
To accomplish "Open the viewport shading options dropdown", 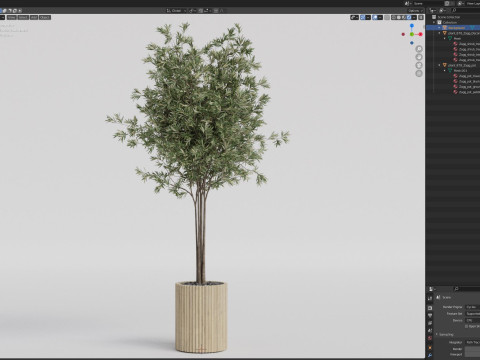I will click(x=414, y=17).
